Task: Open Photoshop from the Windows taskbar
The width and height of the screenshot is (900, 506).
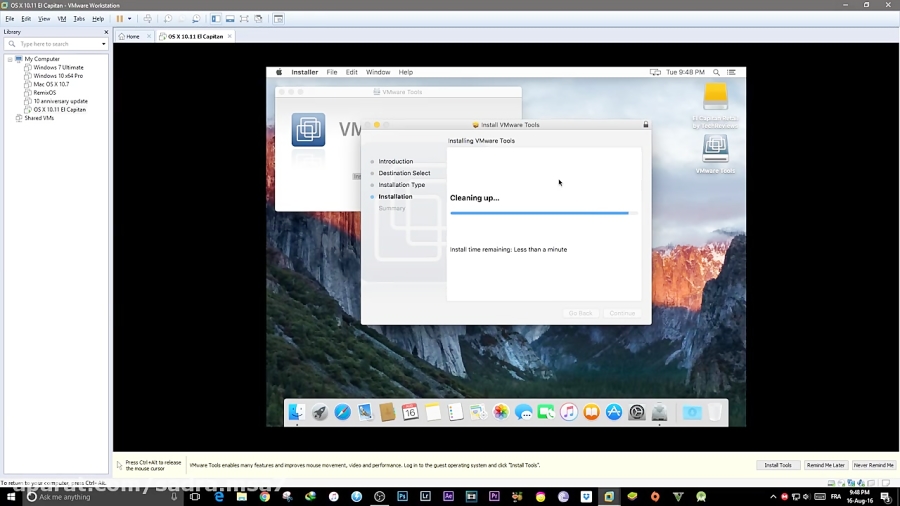Action: pos(402,497)
